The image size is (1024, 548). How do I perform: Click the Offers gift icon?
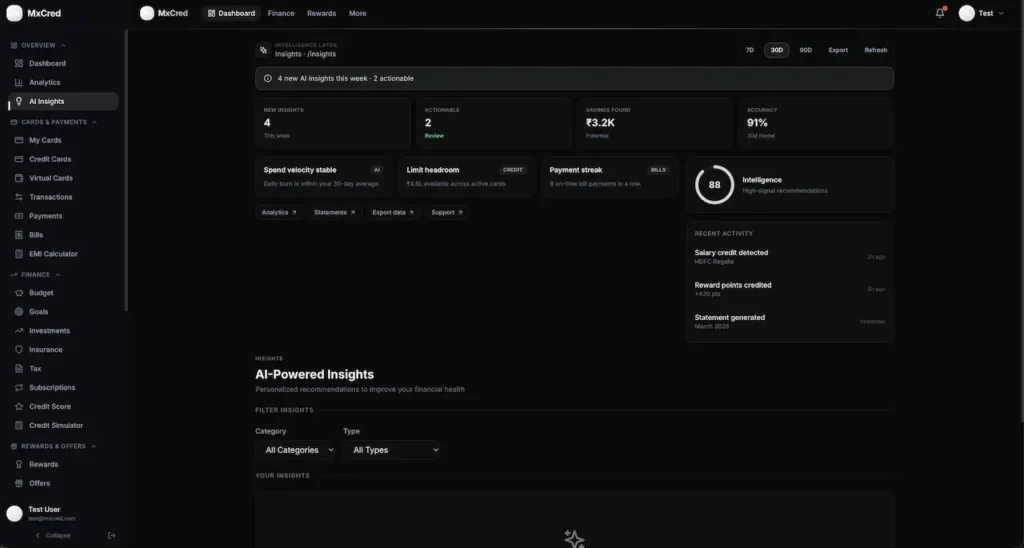pyautogui.click(x=19, y=483)
